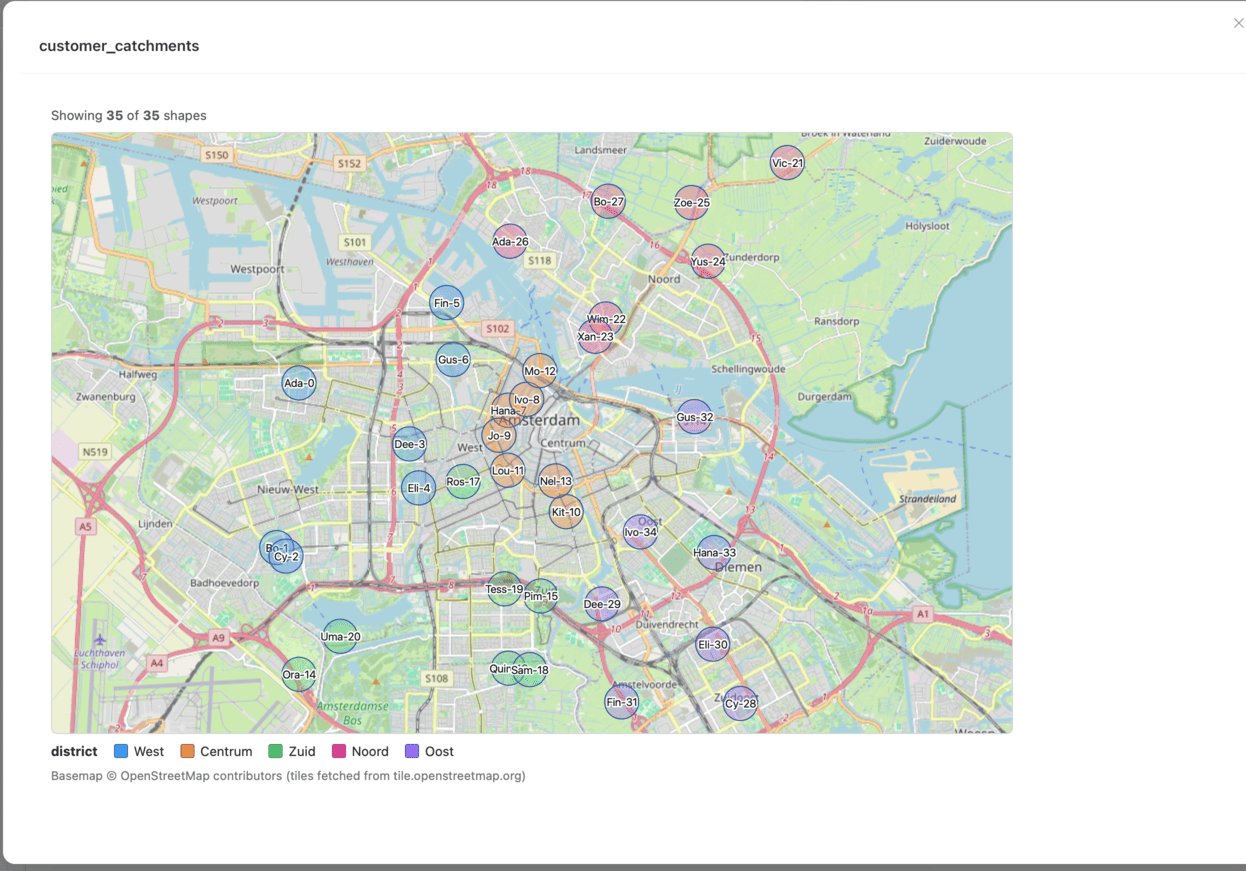Click the 'Showing 35 of 35 shapes' text

(x=129, y=115)
